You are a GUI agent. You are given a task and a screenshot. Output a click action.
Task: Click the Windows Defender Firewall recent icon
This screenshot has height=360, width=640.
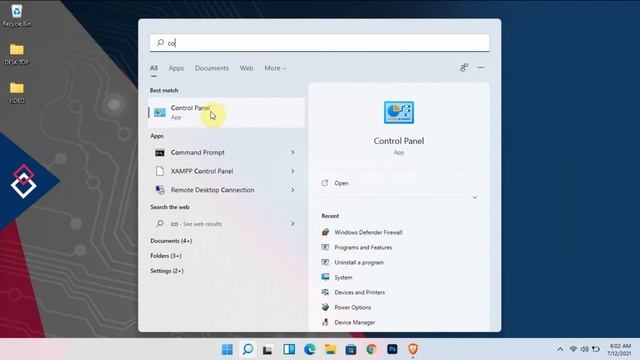(x=325, y=232)
